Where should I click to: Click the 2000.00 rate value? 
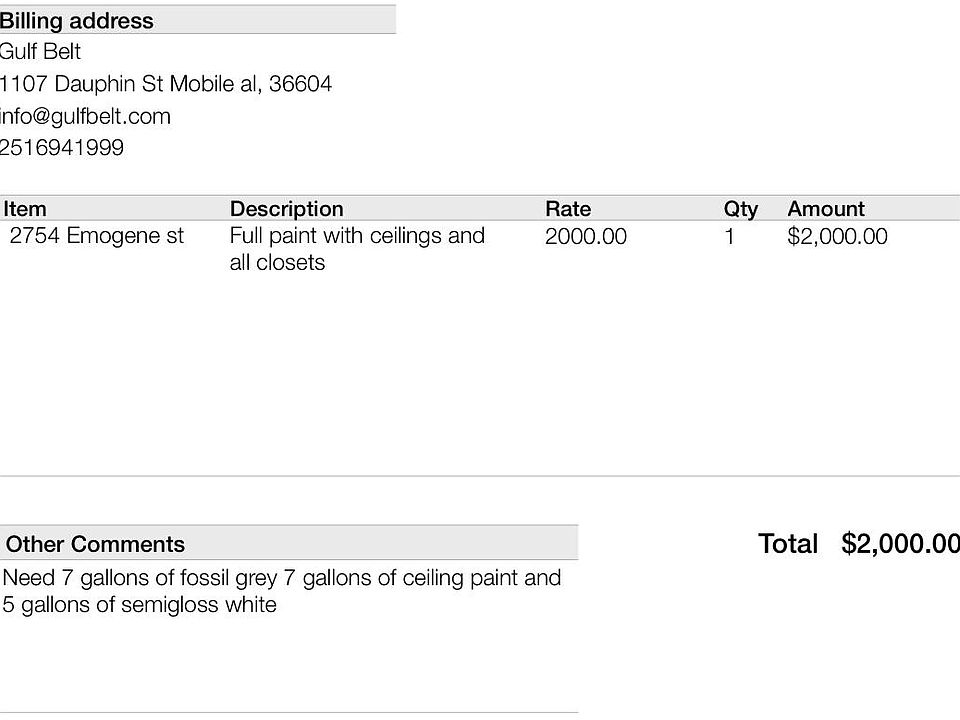point(586,236)
